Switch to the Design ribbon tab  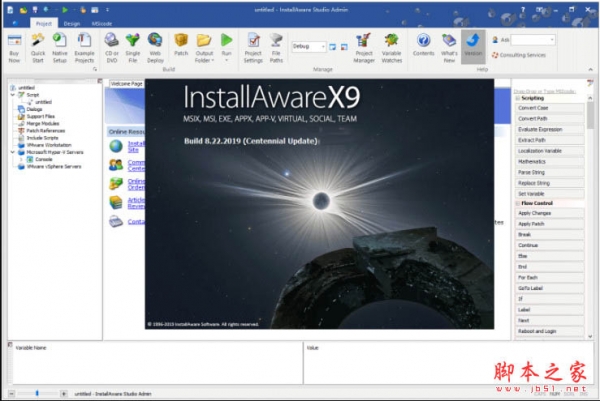tap(72, 24)
